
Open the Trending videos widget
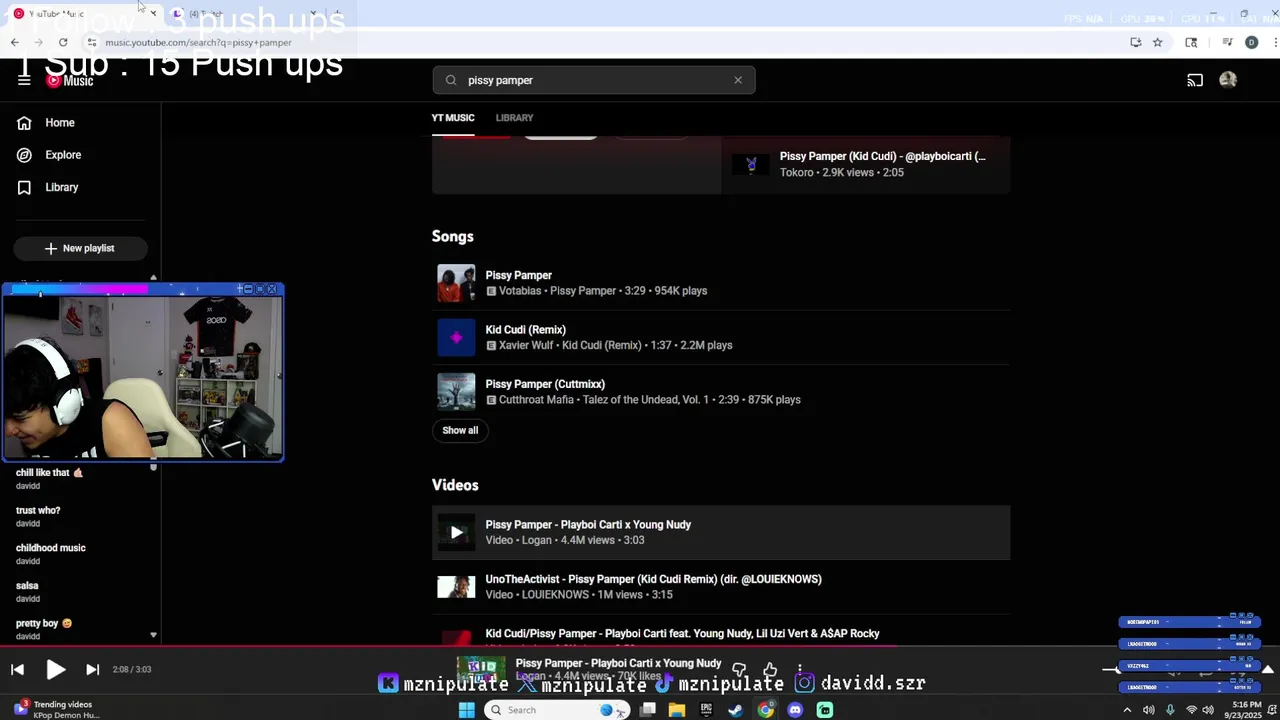click(x=55, y=710)
